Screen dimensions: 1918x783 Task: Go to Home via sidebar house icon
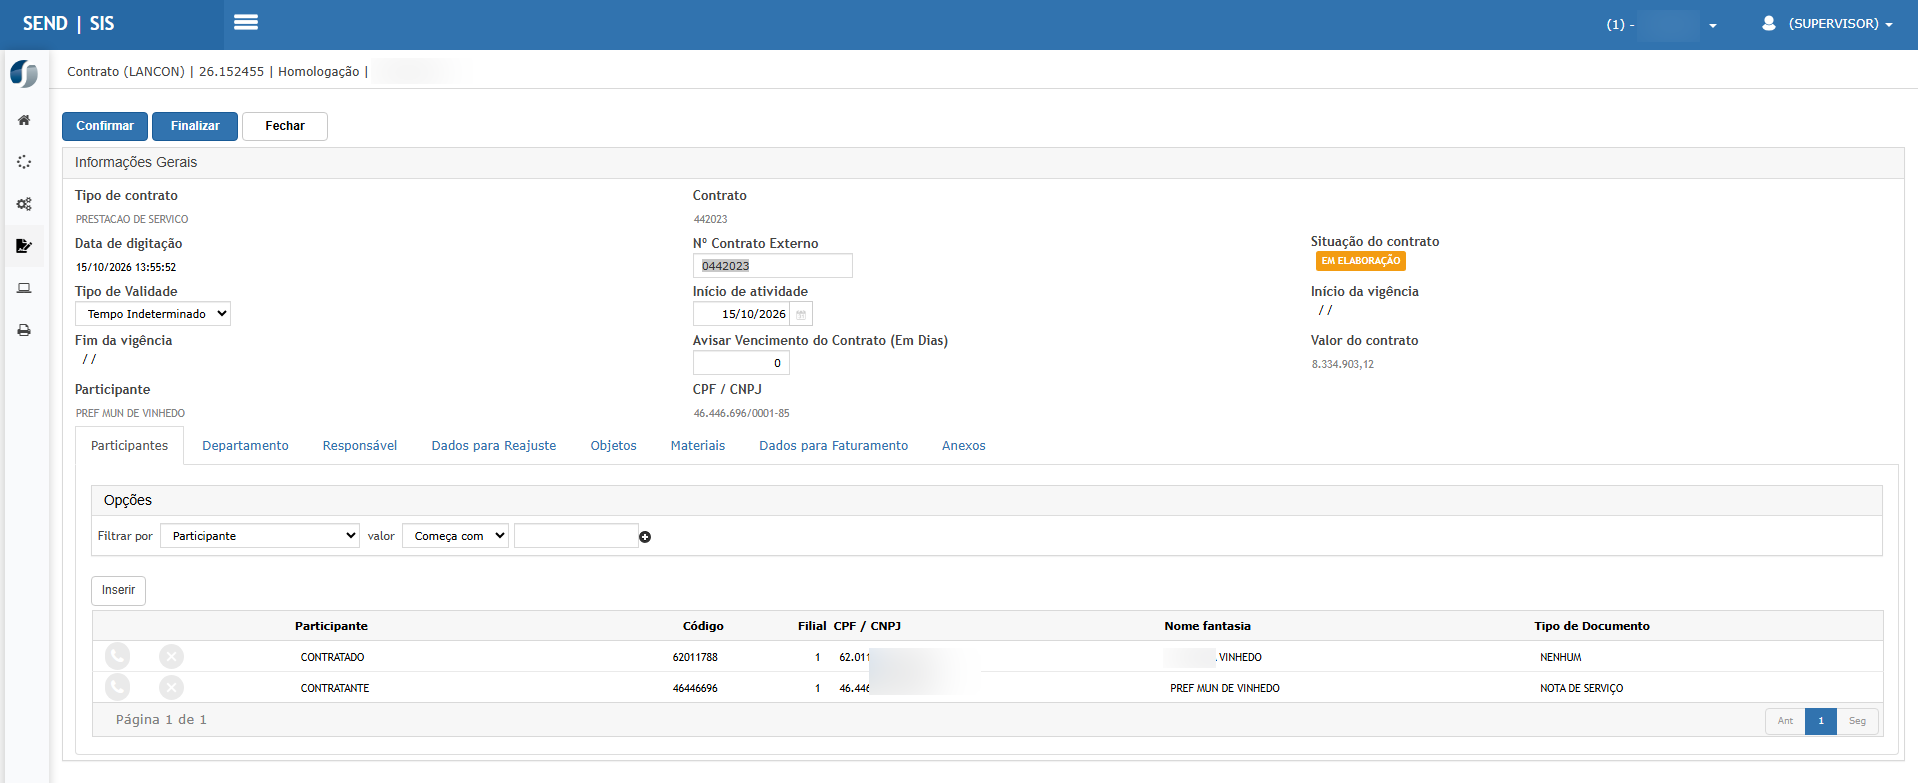pyautogui.click(x=24, y=120)
